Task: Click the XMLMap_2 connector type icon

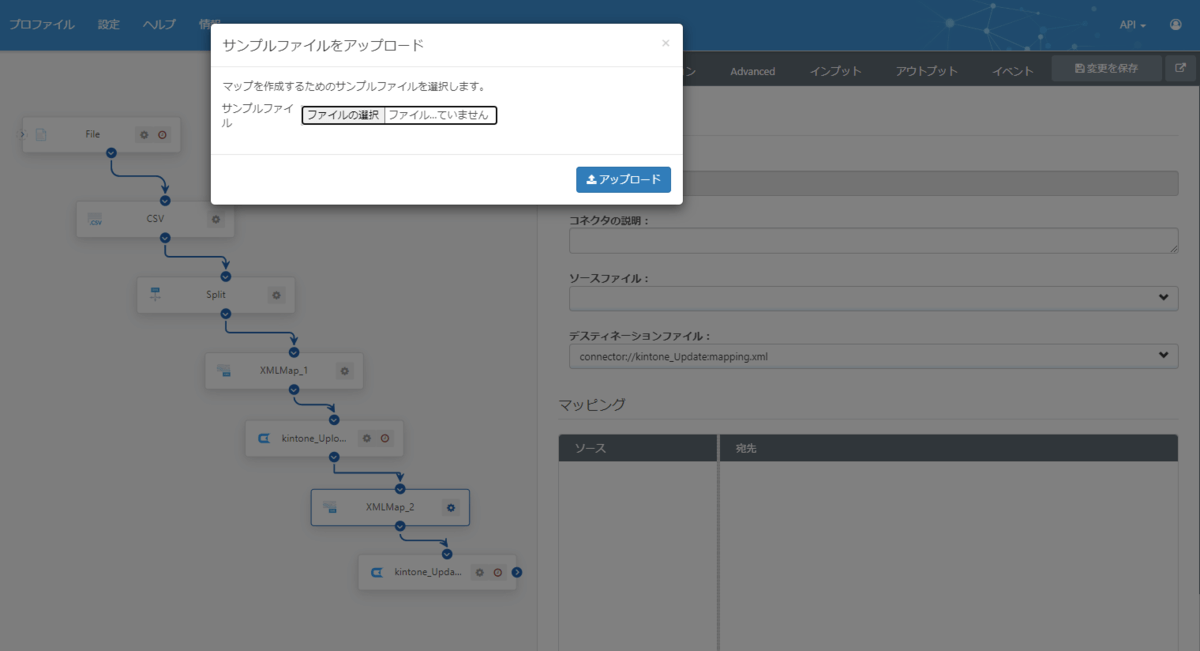Action: 330,508
